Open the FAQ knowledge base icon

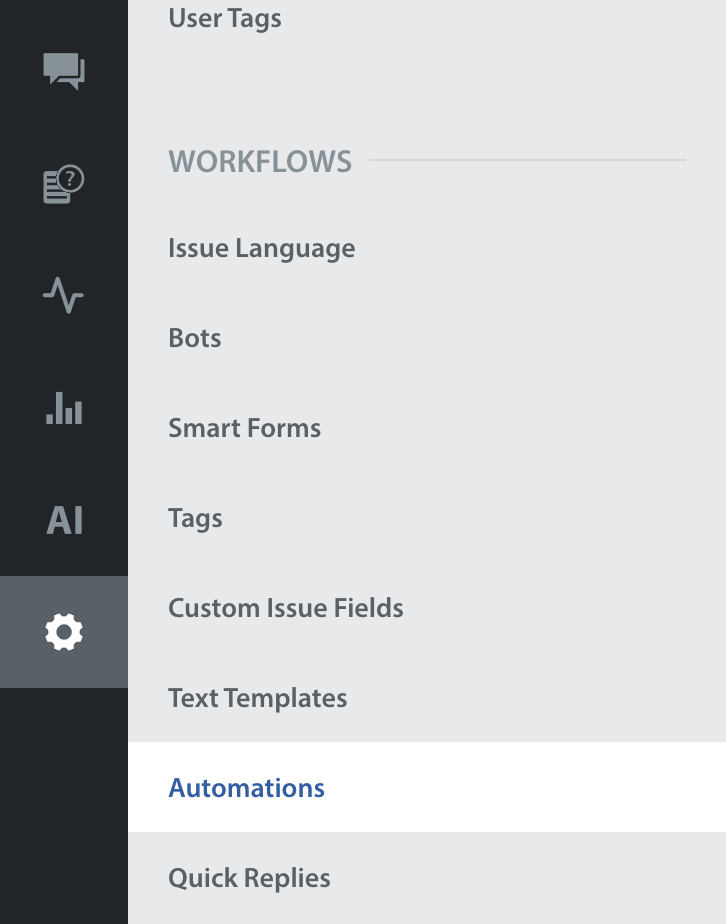(64, 185)
